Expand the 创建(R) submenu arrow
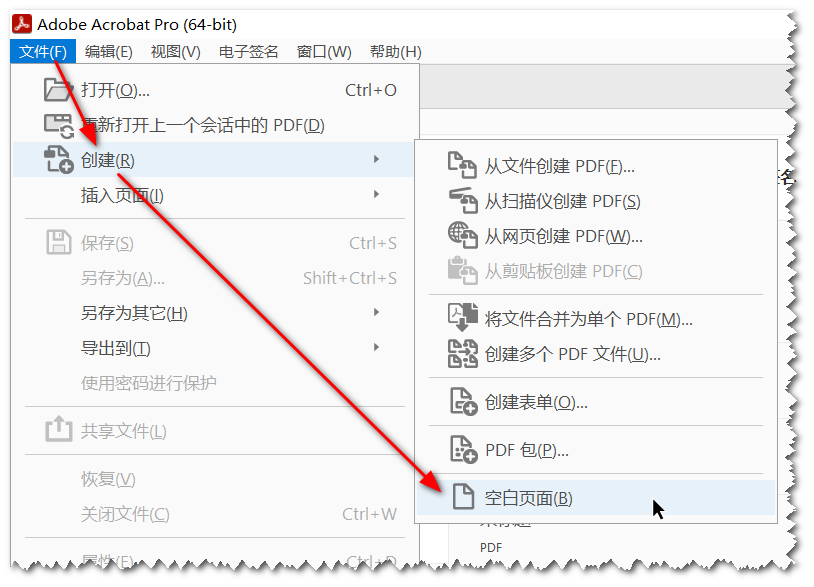814x587 pixels. 376,159
